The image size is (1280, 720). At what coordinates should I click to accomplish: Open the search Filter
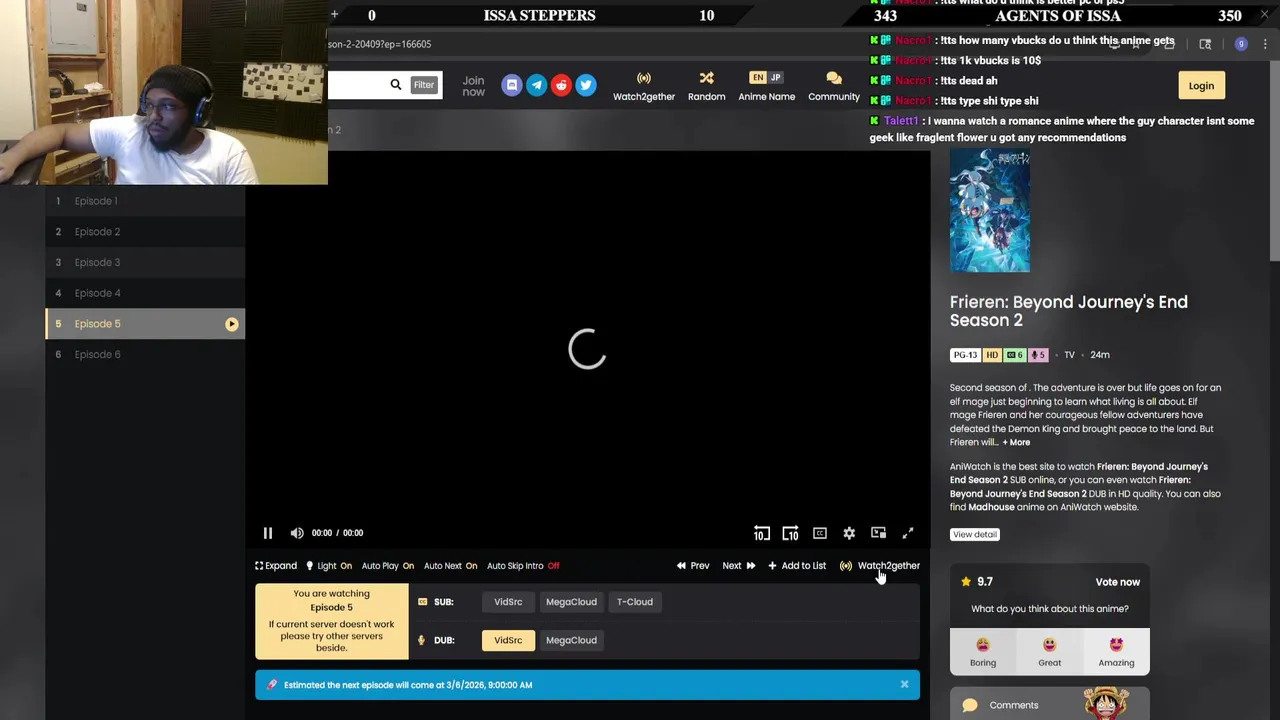coord(424,85)
